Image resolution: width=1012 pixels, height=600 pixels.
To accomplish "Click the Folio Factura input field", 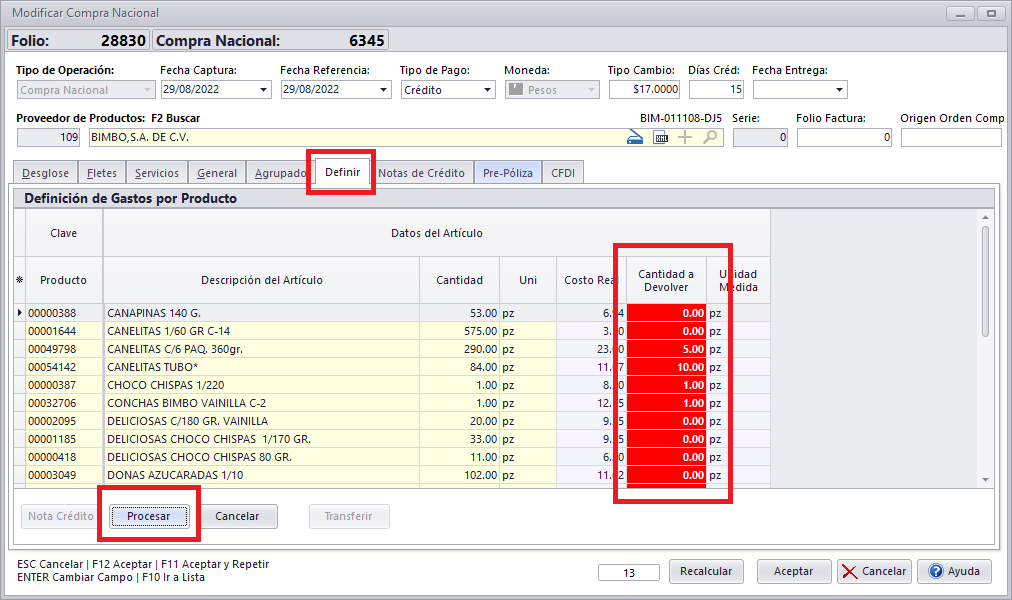I will pos(844,138).
